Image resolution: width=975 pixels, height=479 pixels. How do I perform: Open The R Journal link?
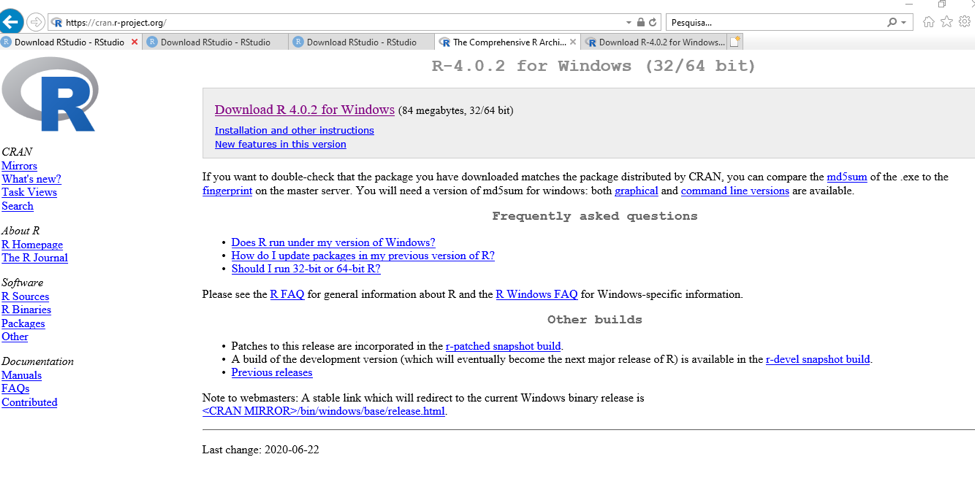coord(35,258)
